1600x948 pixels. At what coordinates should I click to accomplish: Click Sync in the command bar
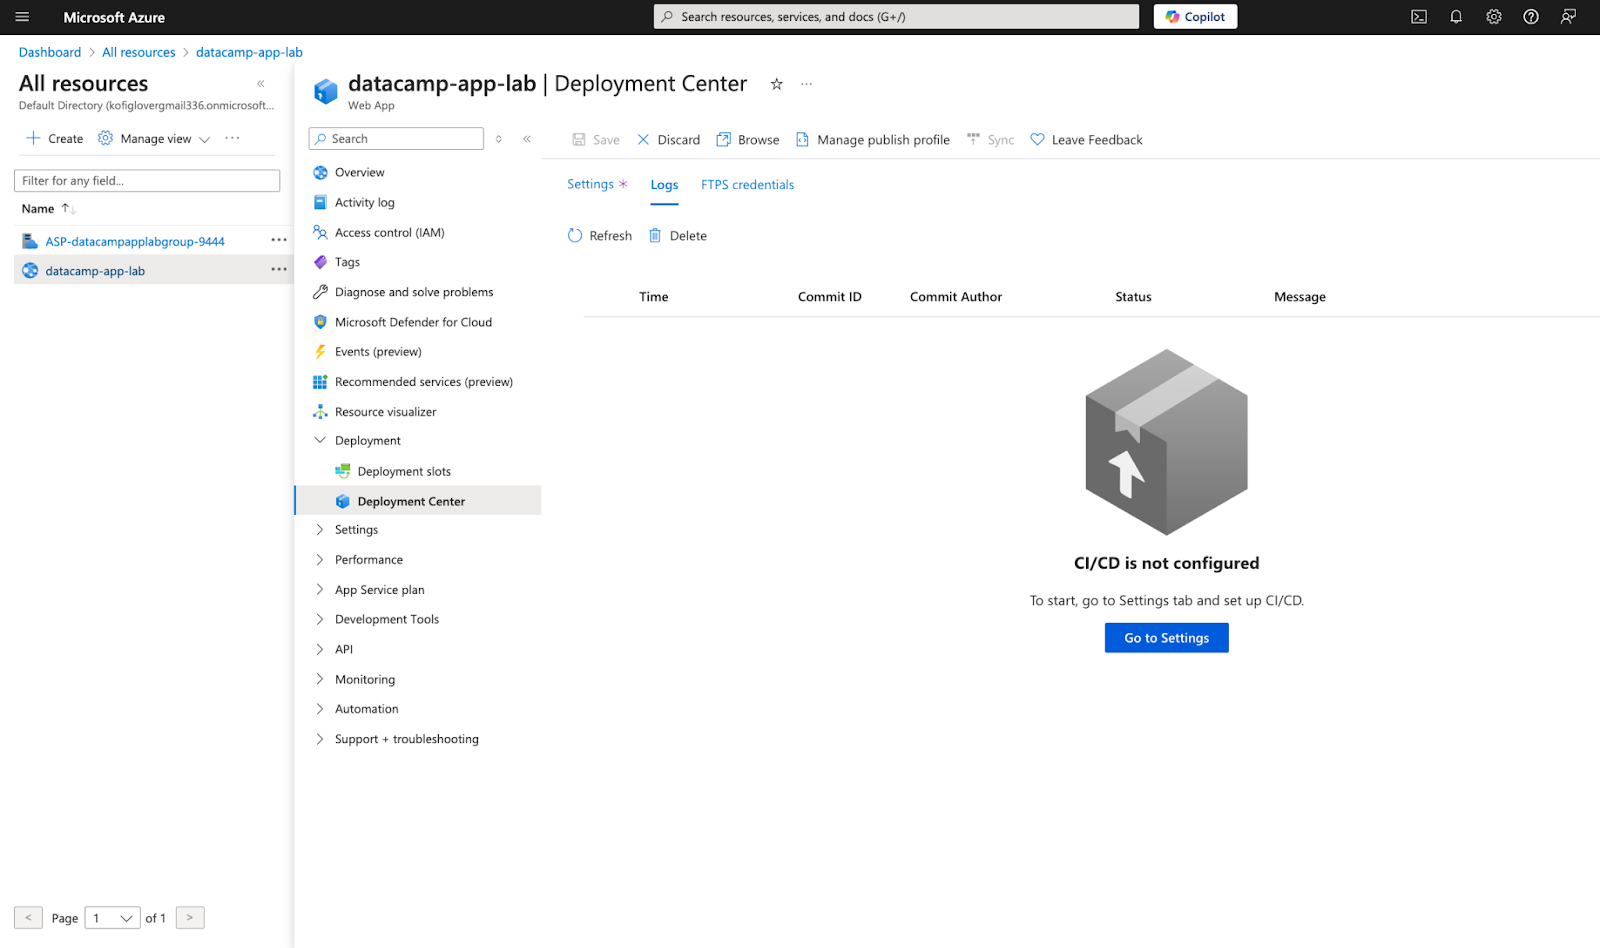click(x=991, y=140)
